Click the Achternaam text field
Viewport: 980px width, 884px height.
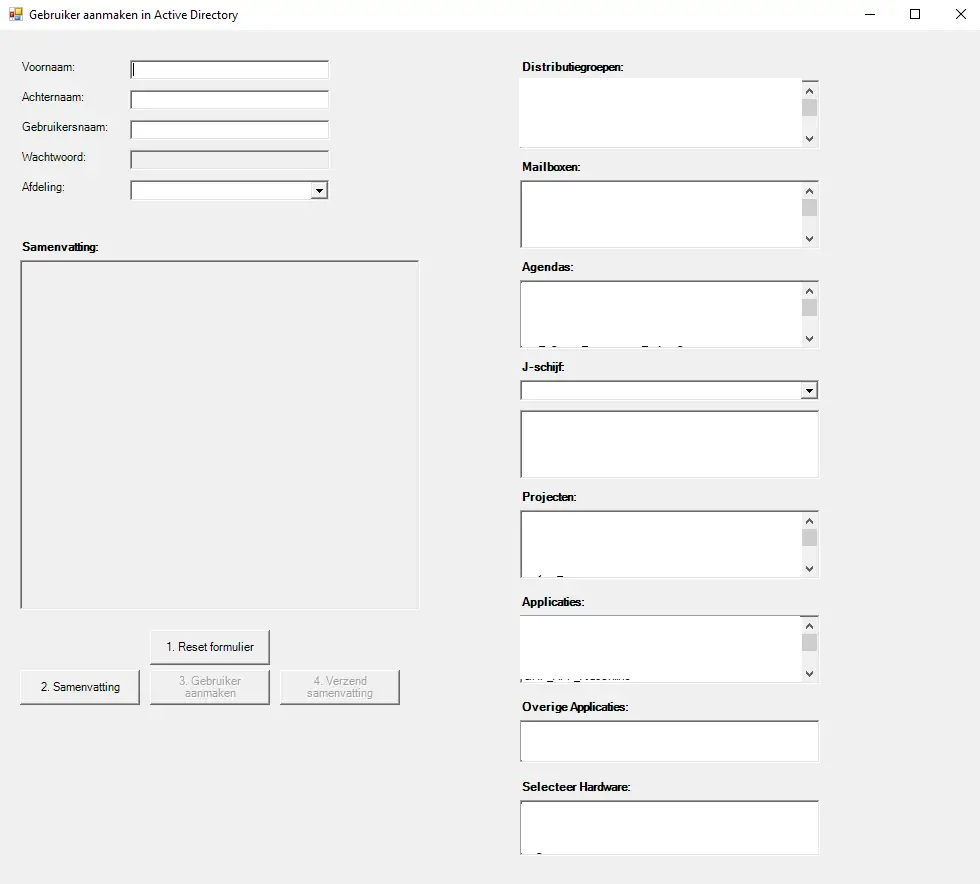tap(229, 100)
